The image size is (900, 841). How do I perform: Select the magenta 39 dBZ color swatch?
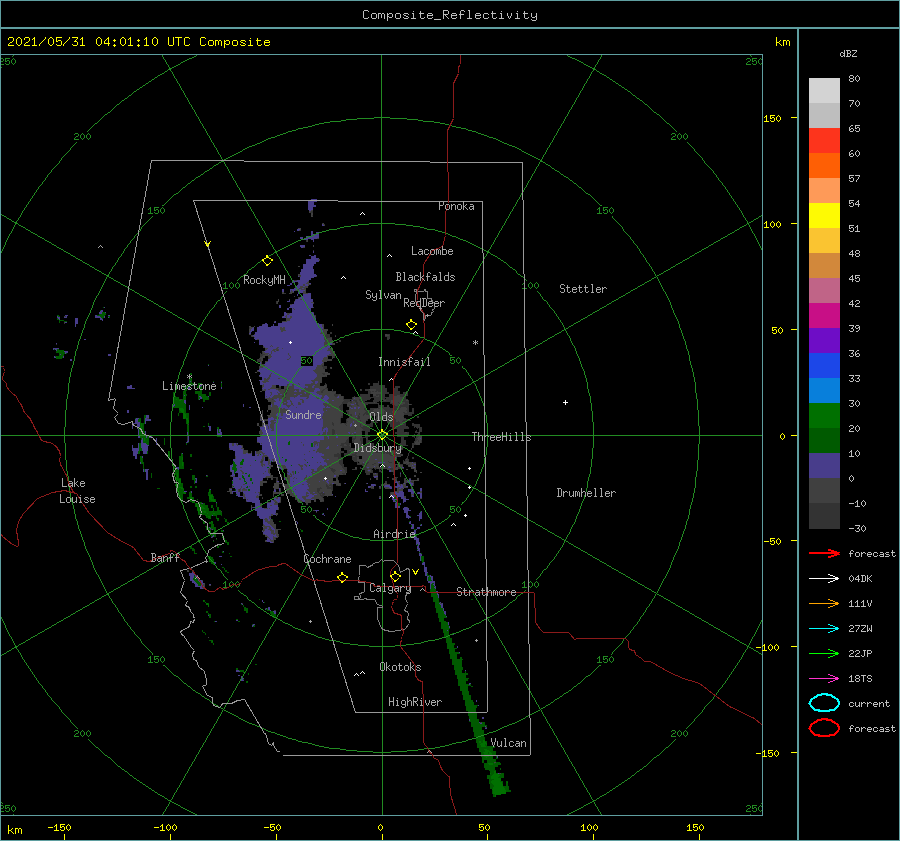[x=824, y=316]
